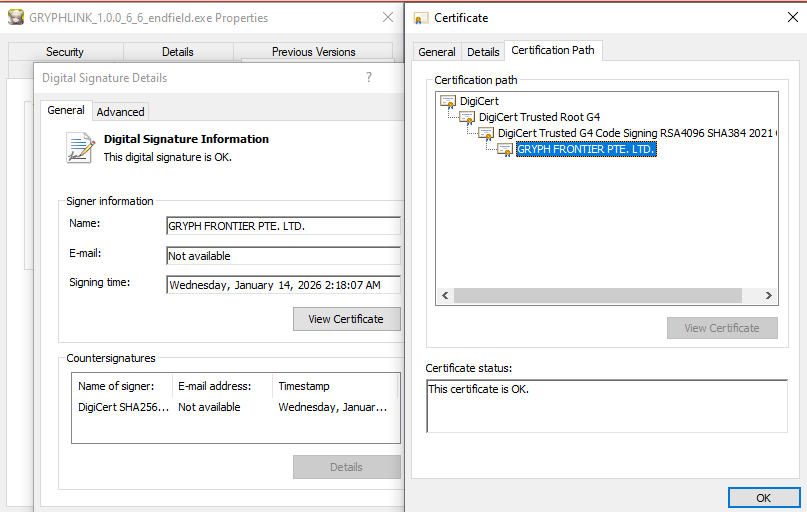
Task: Click the DigiCert Trusted Root G4 certificate icon
Action: (467, 117)
